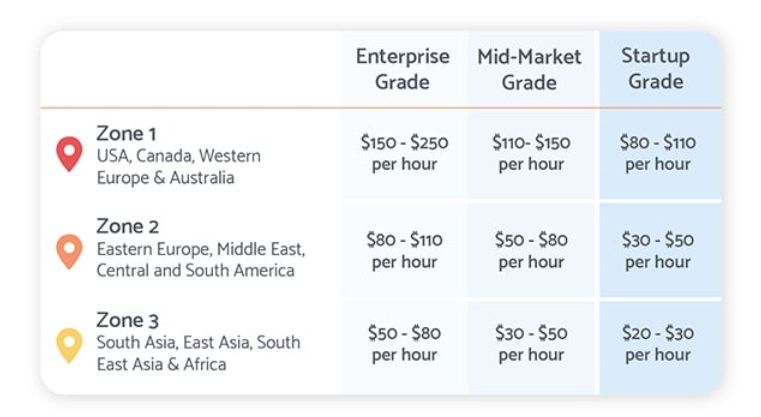The height and width of the screenshot is (417, 761).
Task: Select the $150 - $250 per hour cell
Action: (x=404, y=153)
